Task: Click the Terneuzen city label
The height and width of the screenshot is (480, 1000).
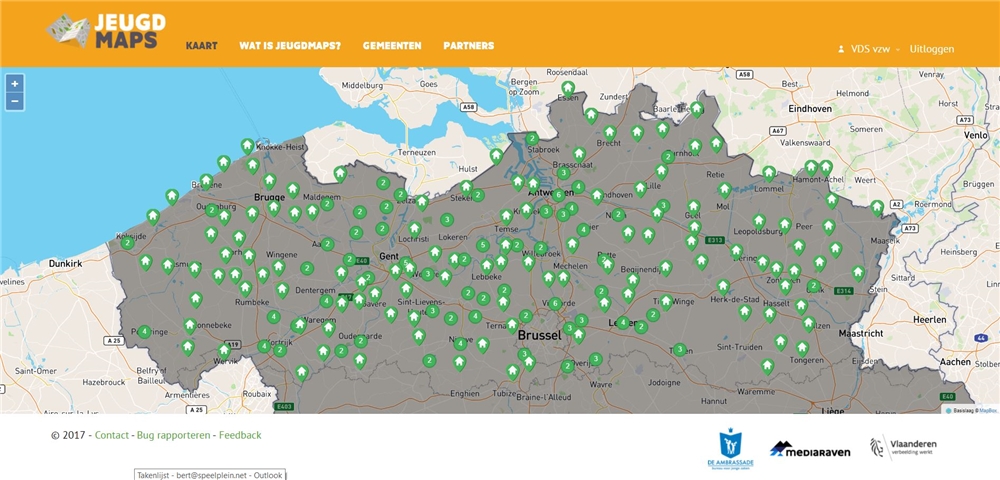Action: tap(416, 153)
